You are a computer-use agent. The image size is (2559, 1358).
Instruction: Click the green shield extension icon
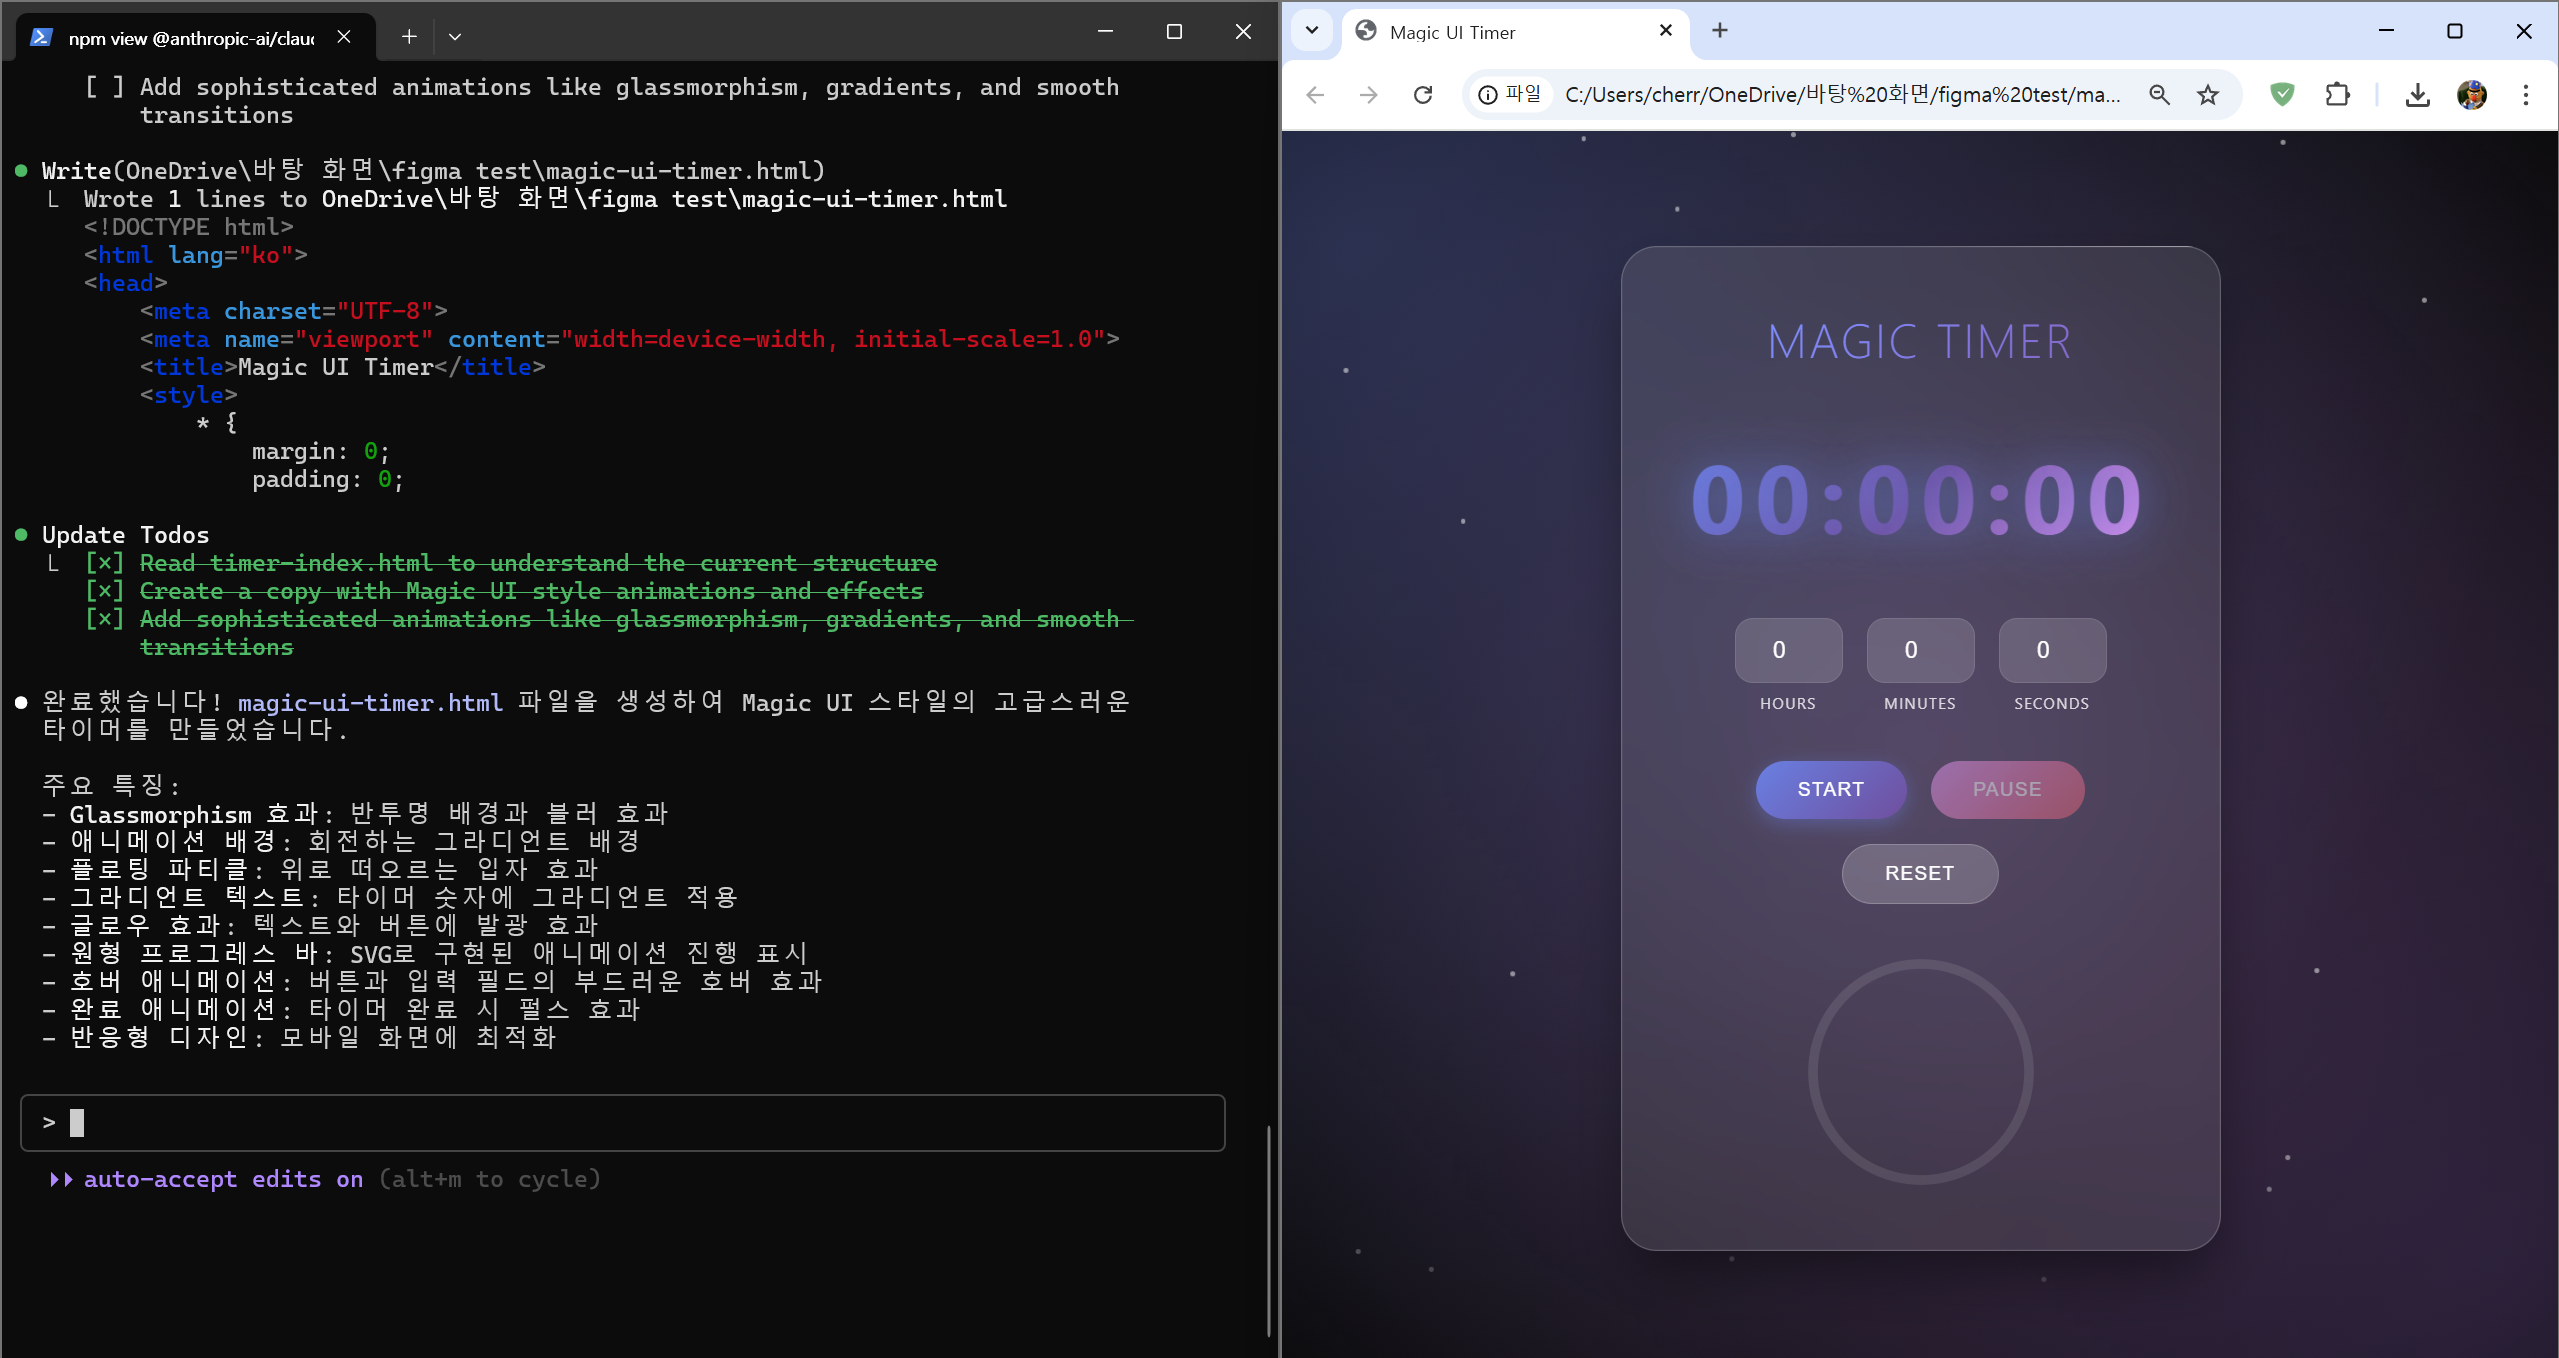click(x=2282, y=95)
